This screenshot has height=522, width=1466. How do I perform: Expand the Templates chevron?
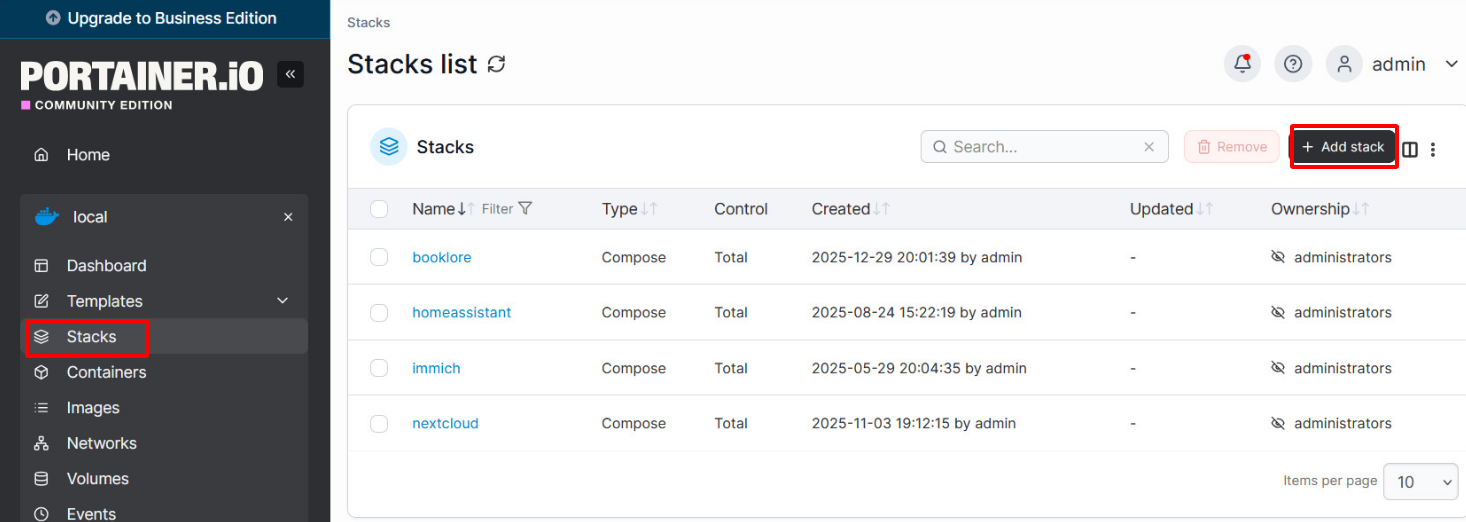point(283,301)
